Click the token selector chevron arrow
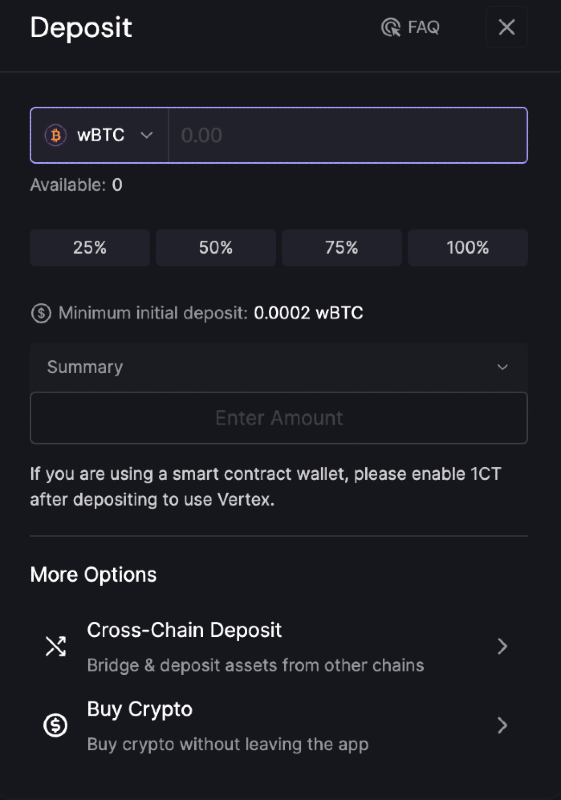 point(147,135)
